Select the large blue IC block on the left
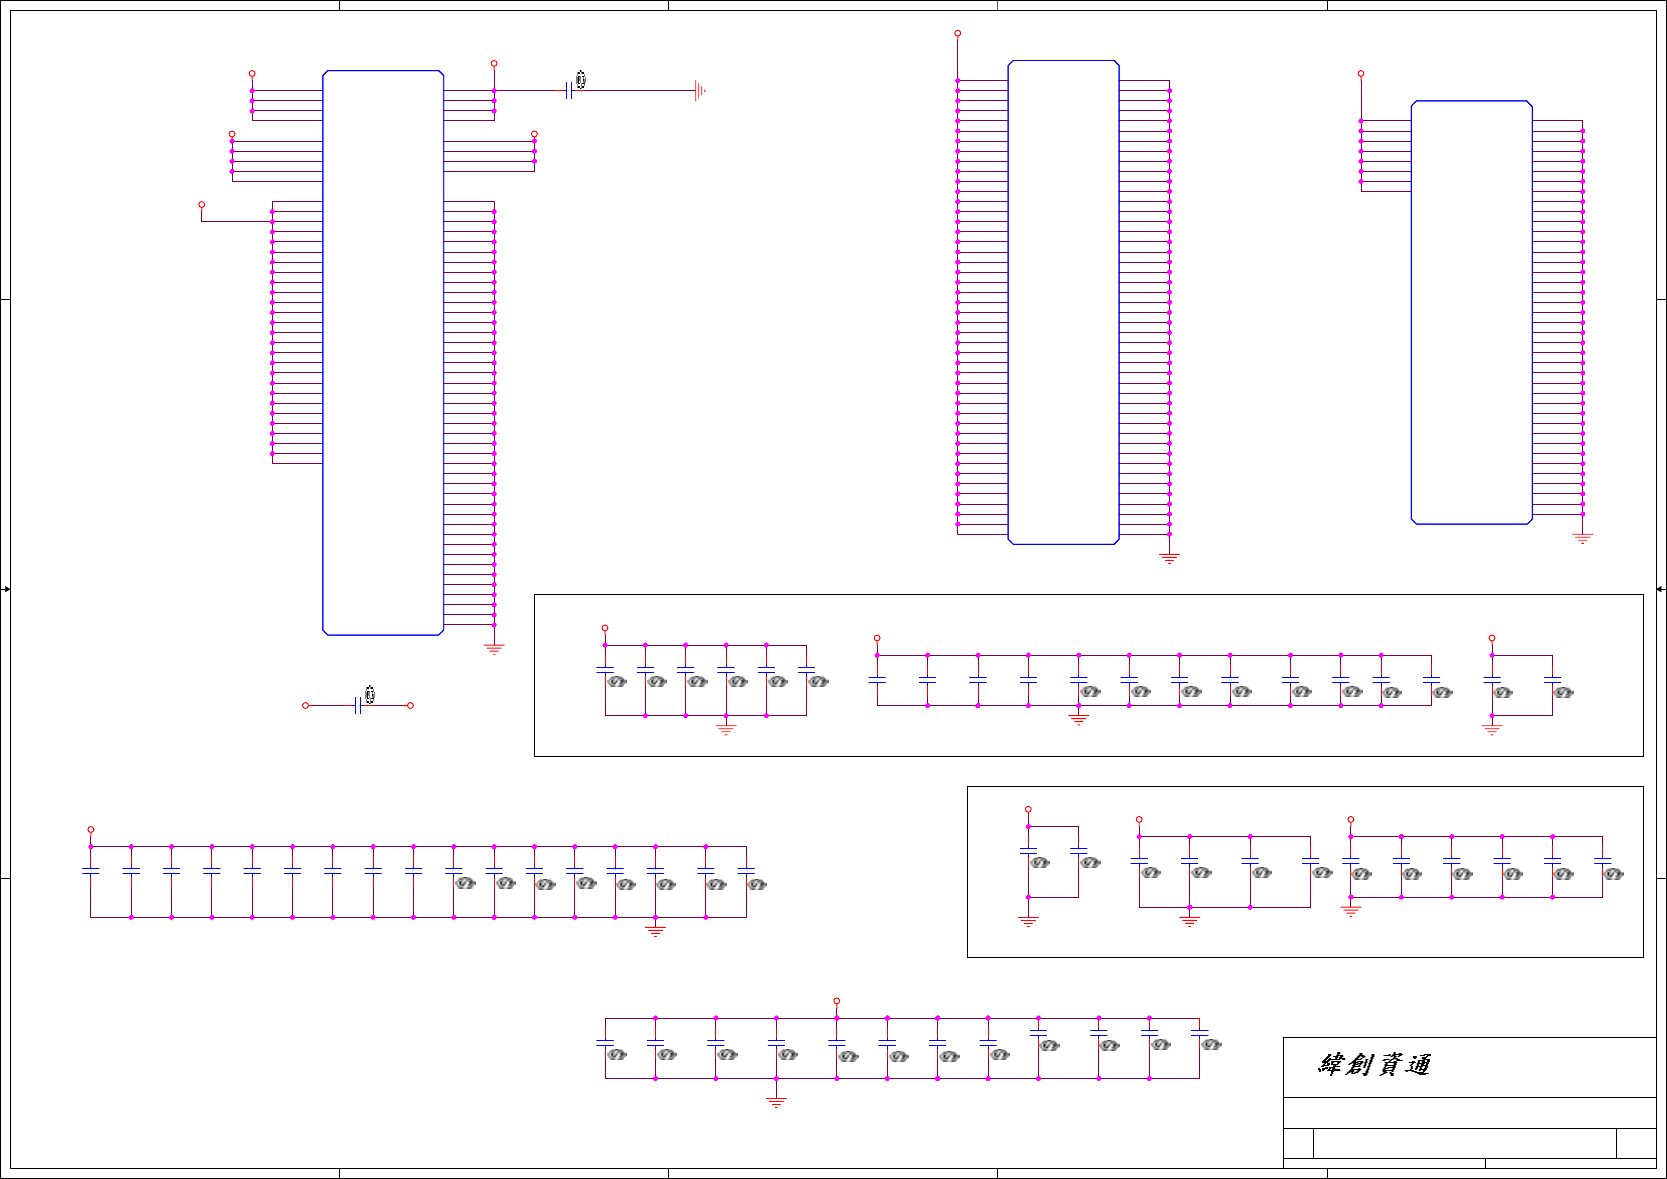This screenshot has width=1667, height=1179. [x=383, y=353]
